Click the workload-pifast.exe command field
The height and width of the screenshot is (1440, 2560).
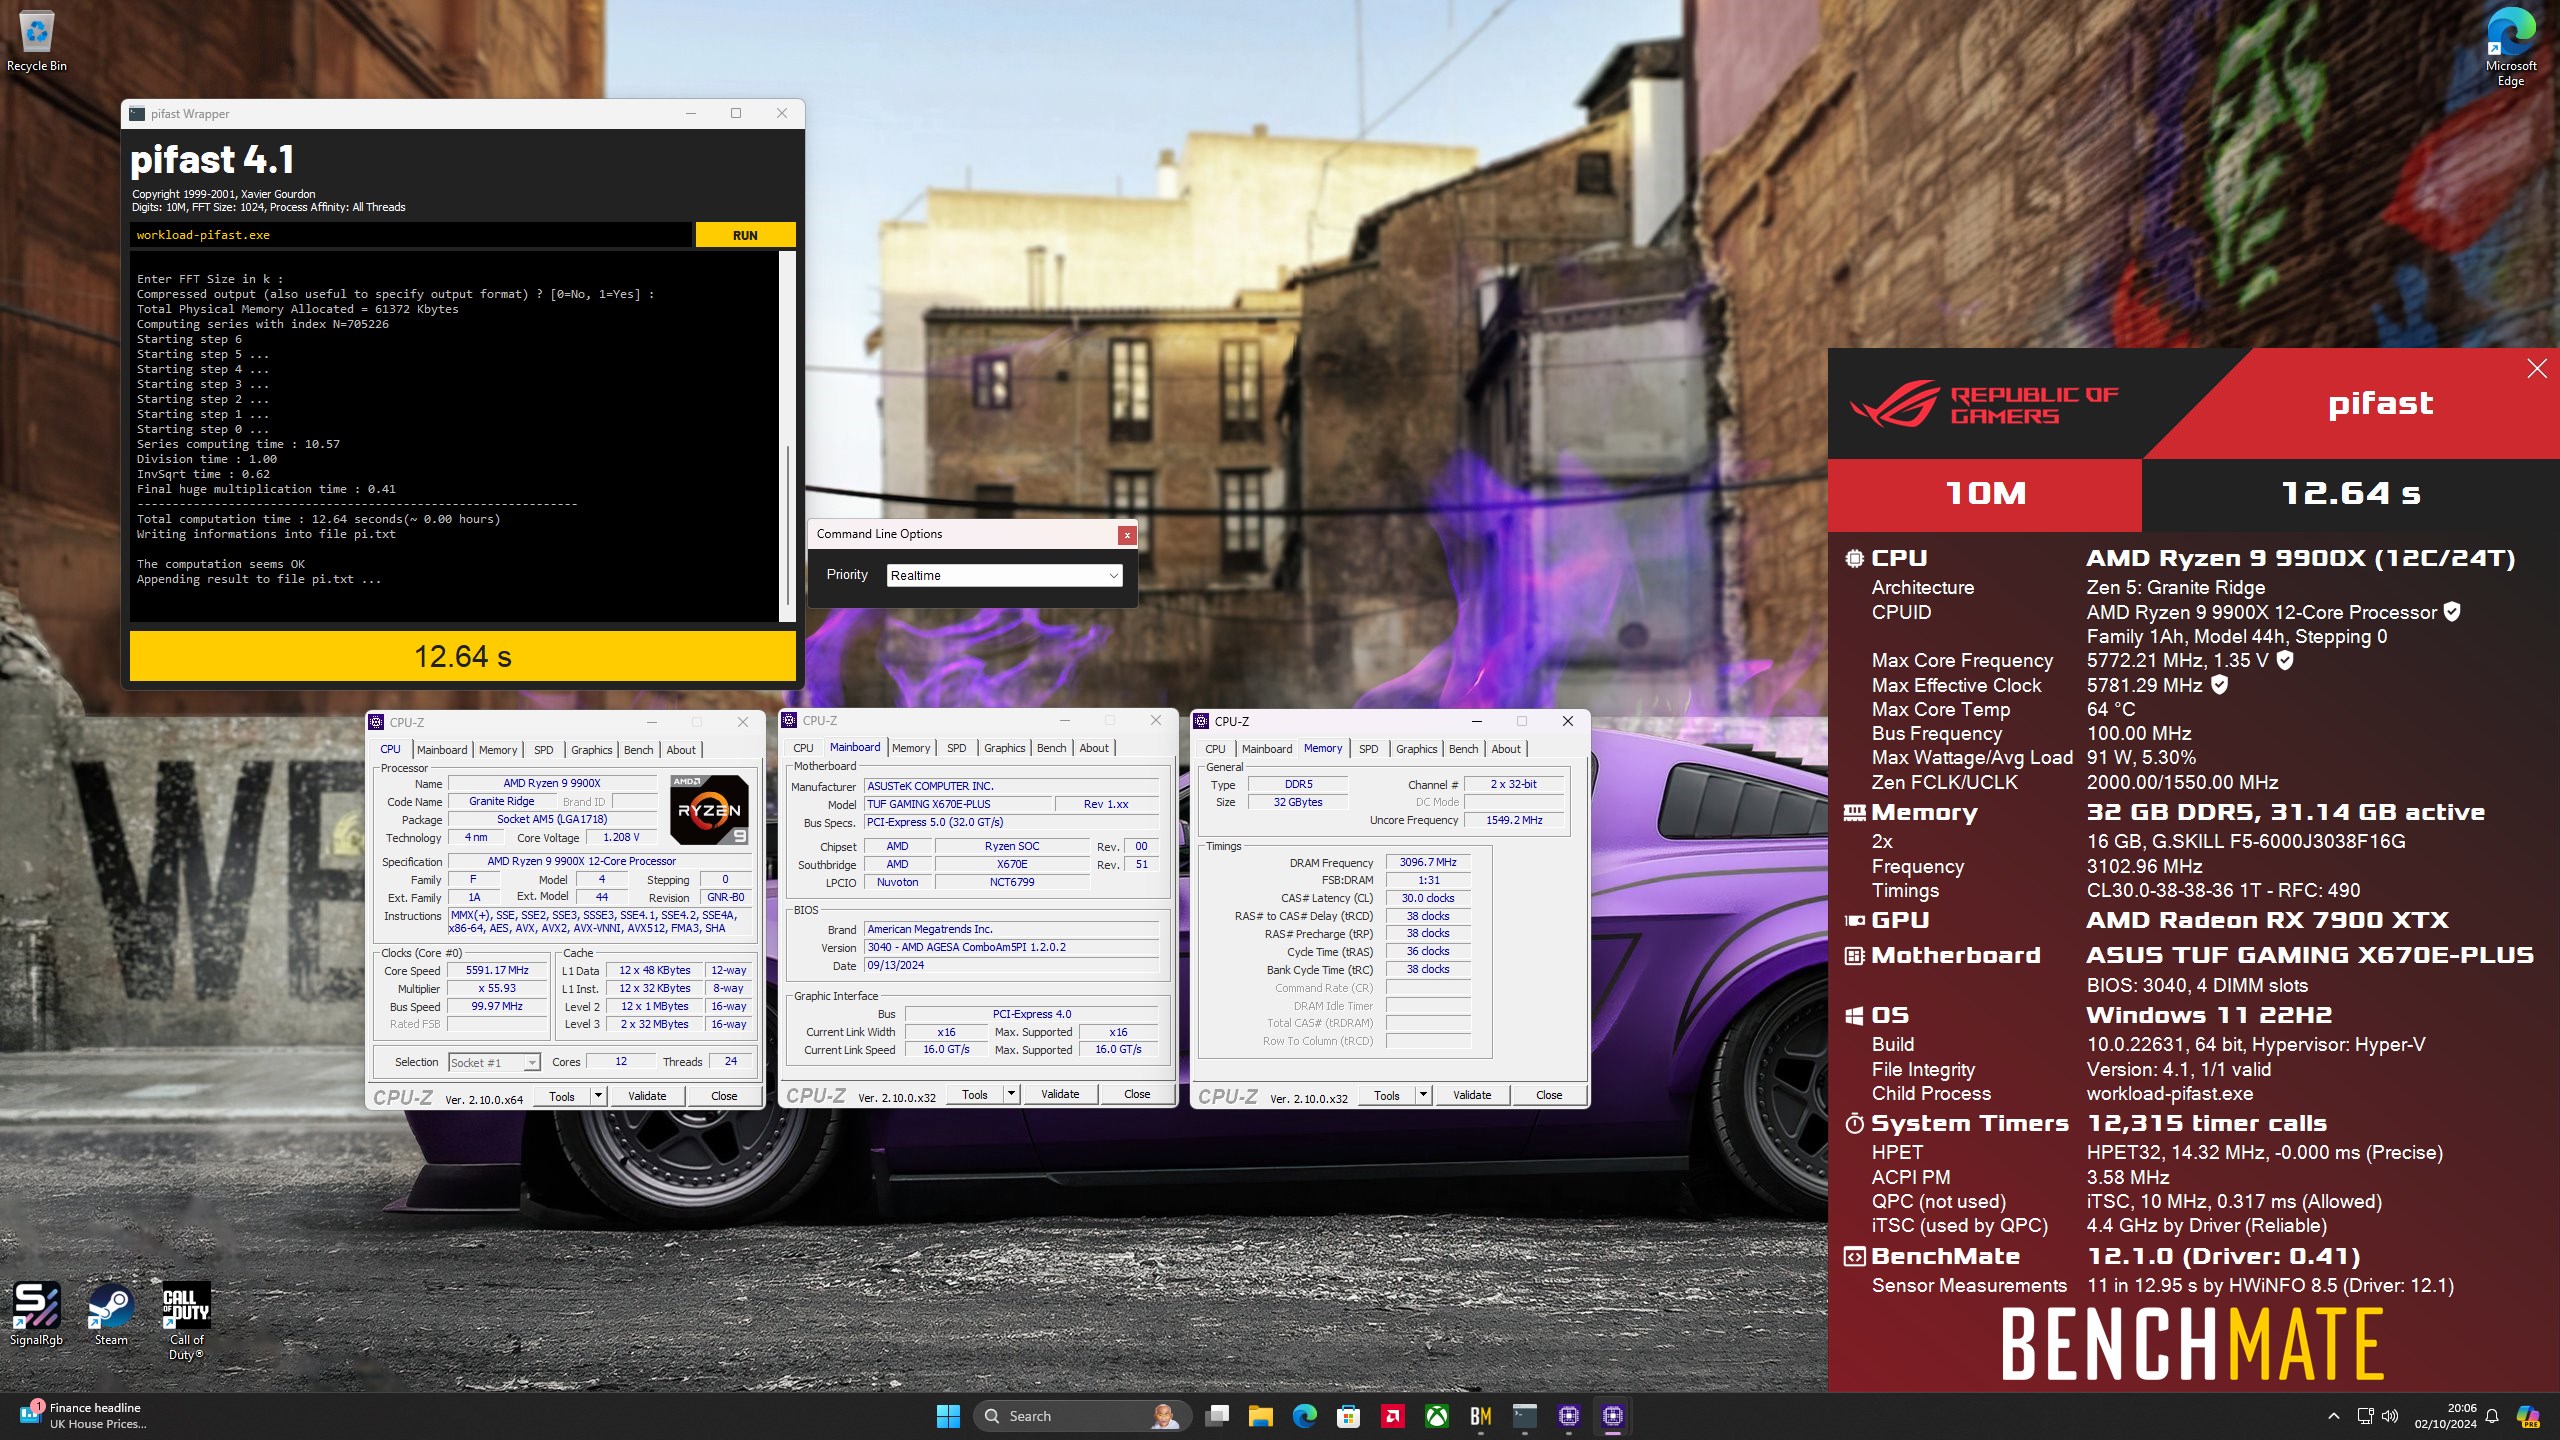point(410,235)
